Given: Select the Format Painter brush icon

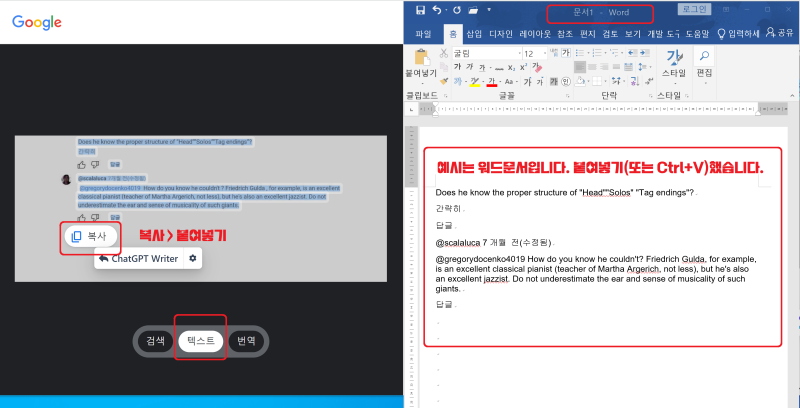Looking at the screenshot, I should coord(444,81).
